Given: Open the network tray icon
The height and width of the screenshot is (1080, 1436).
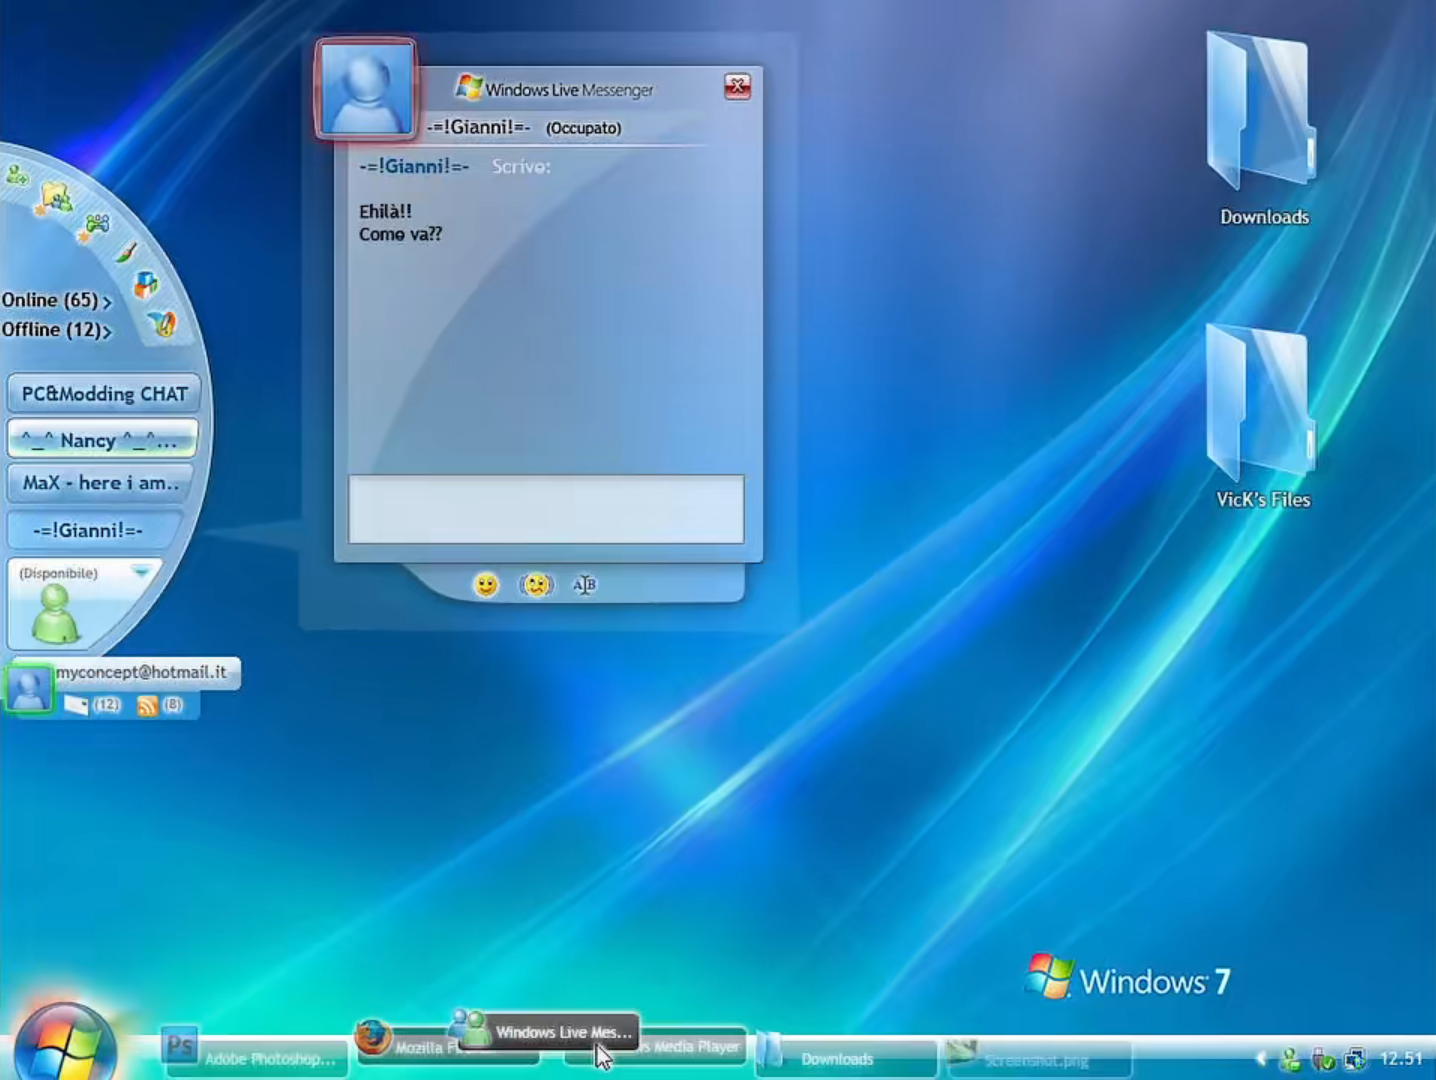Looking at the screenshot, I should click(x=1355, y=1058).
